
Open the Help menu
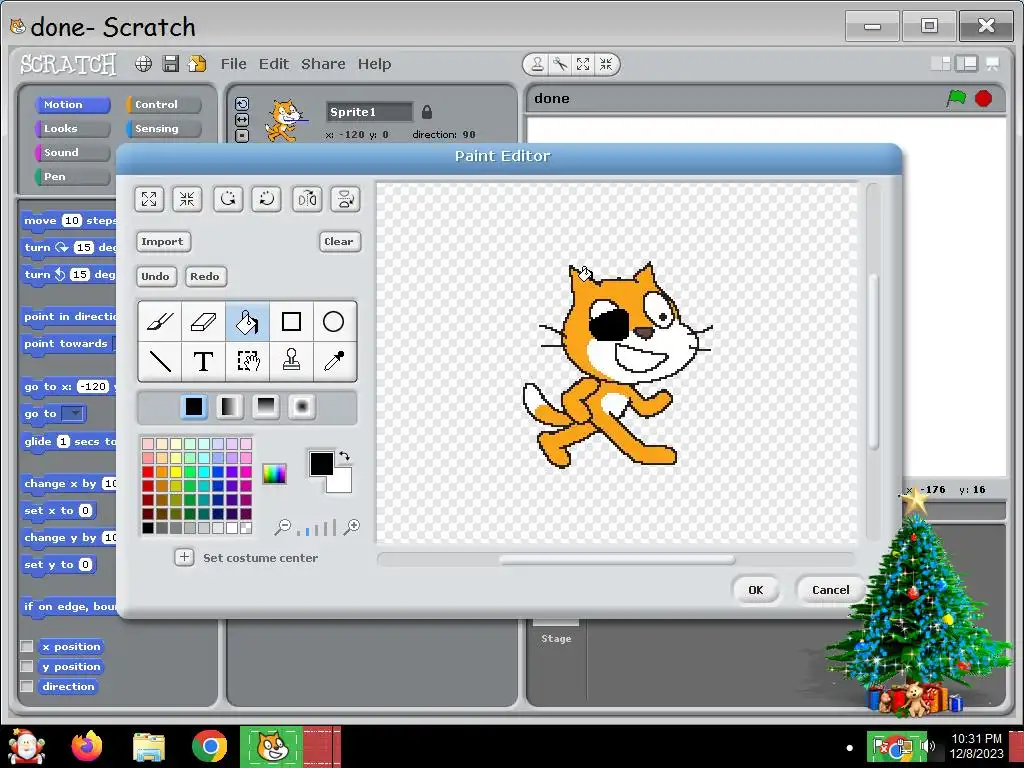(374, 64)
